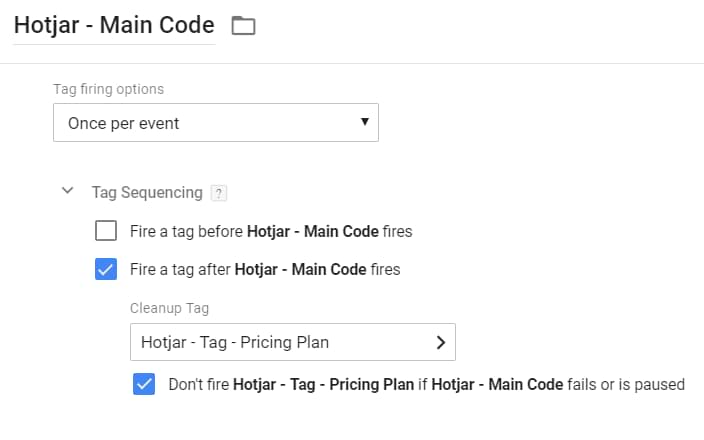Viewport: 704px width, 440px height.
Task: Click bold 'Pricing Plan' in Don't fire label
Action: 372,384
